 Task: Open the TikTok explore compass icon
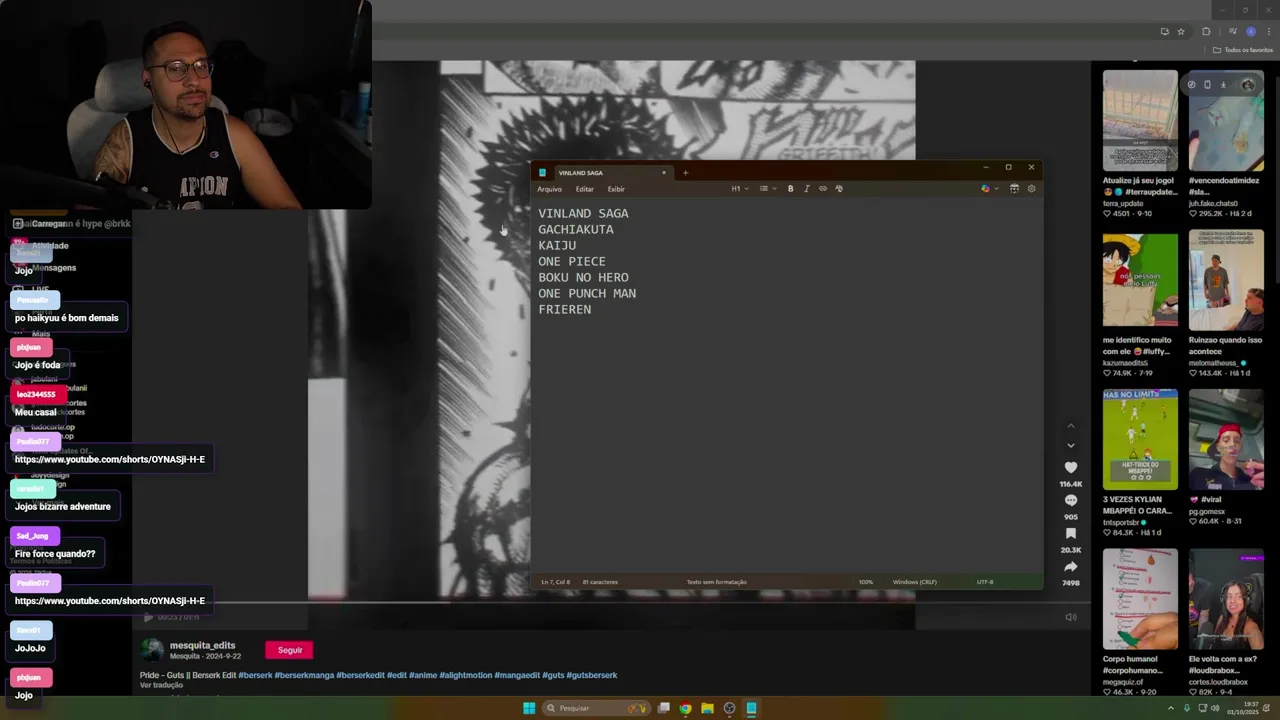(1191, 85)
